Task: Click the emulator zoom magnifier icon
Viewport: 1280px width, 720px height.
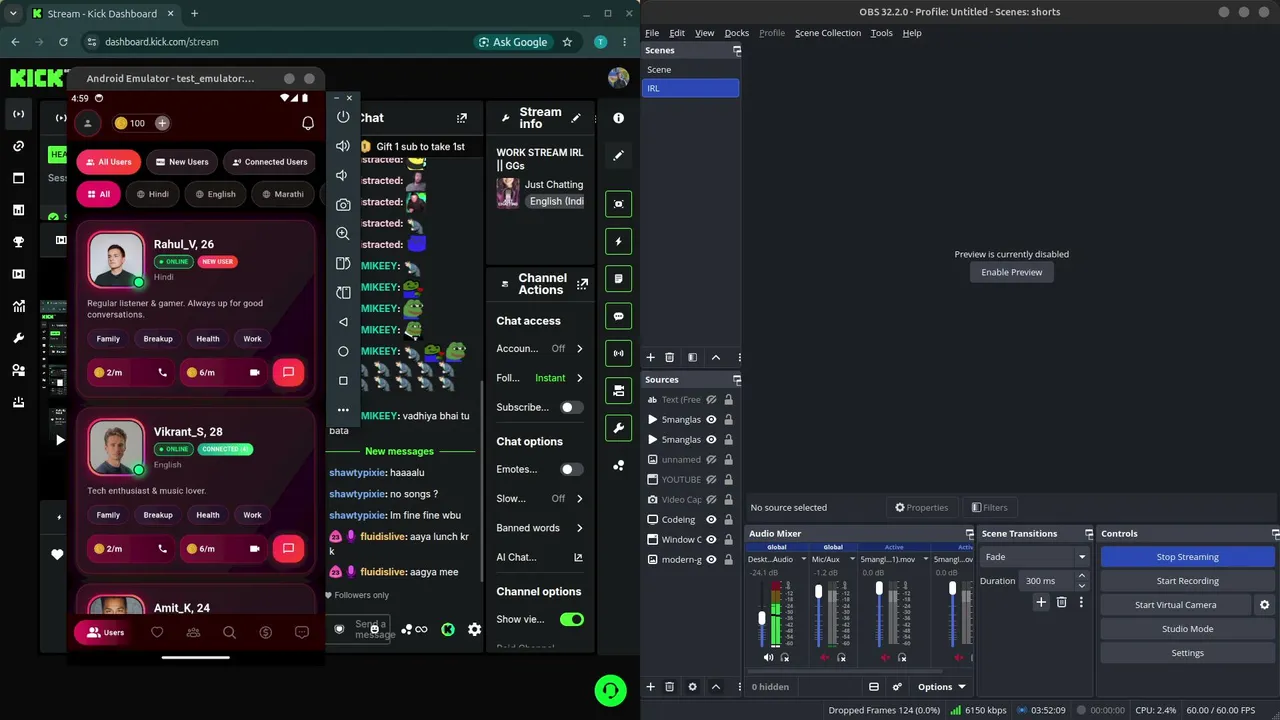Action: pyautogui.click(x=343, y=233)
